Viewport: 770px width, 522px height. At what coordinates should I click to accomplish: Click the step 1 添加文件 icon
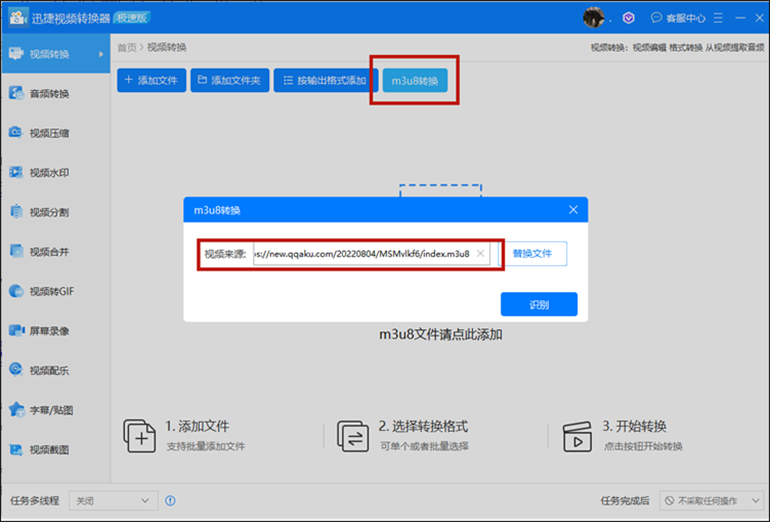[x=139, y=436]
